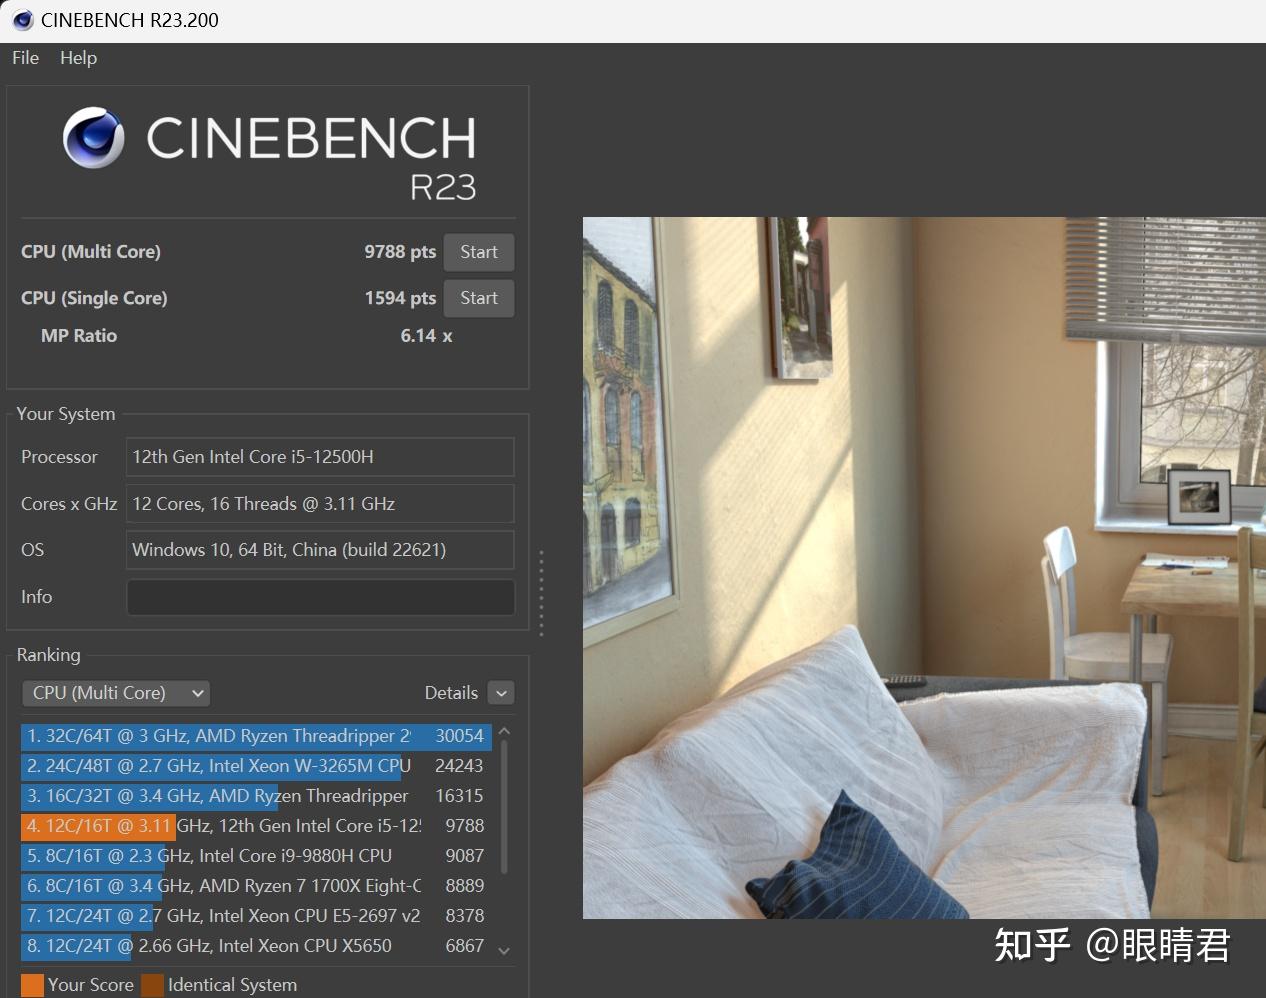Start the CPU Single Core test
Screen dimensions: 1266x998
point(479,298)
